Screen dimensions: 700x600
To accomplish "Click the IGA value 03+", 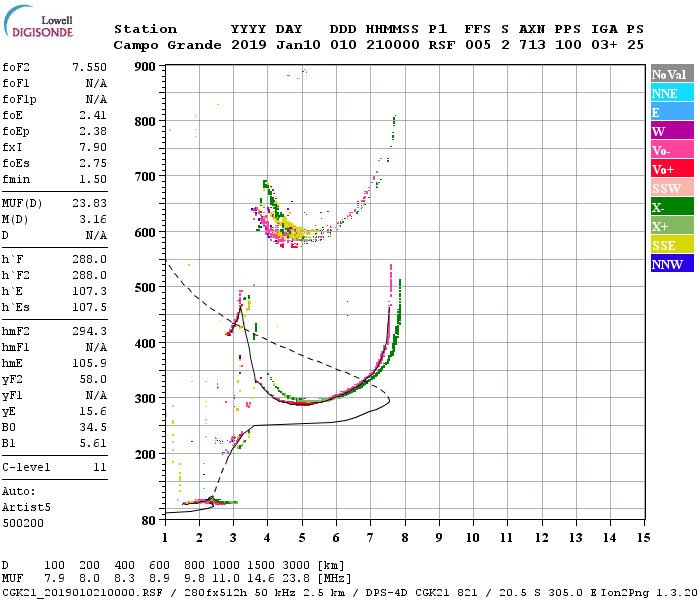I will [x=604, y=45].
